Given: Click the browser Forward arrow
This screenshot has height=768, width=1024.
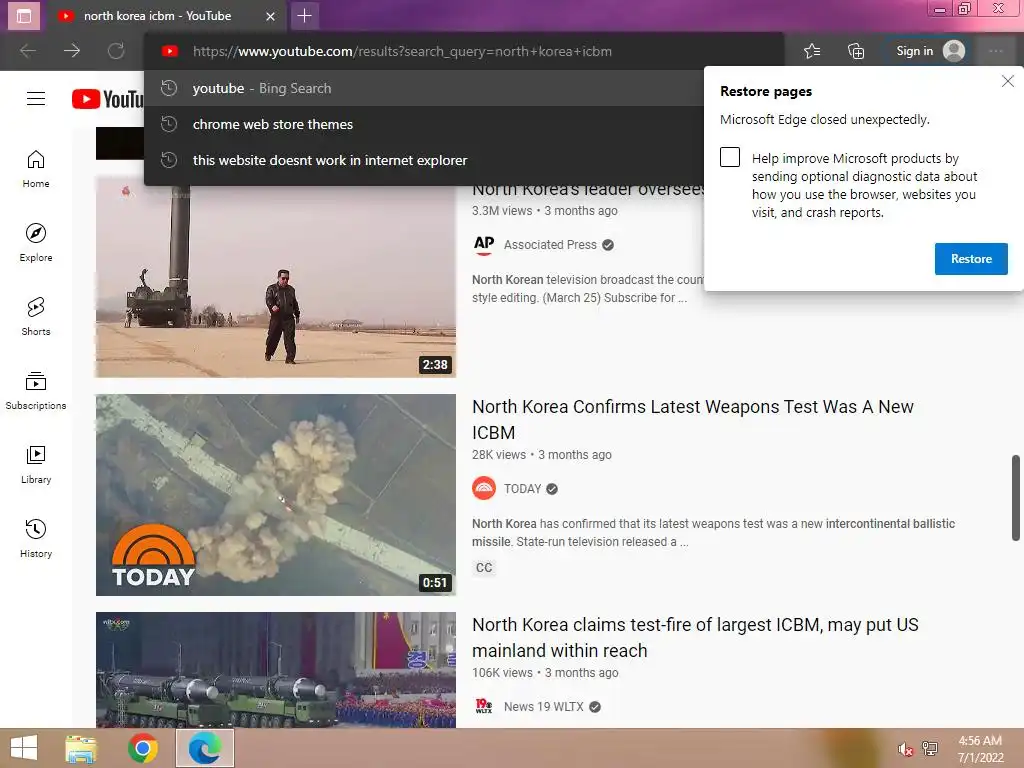Looking at the screenshot, I should [72, 51].
